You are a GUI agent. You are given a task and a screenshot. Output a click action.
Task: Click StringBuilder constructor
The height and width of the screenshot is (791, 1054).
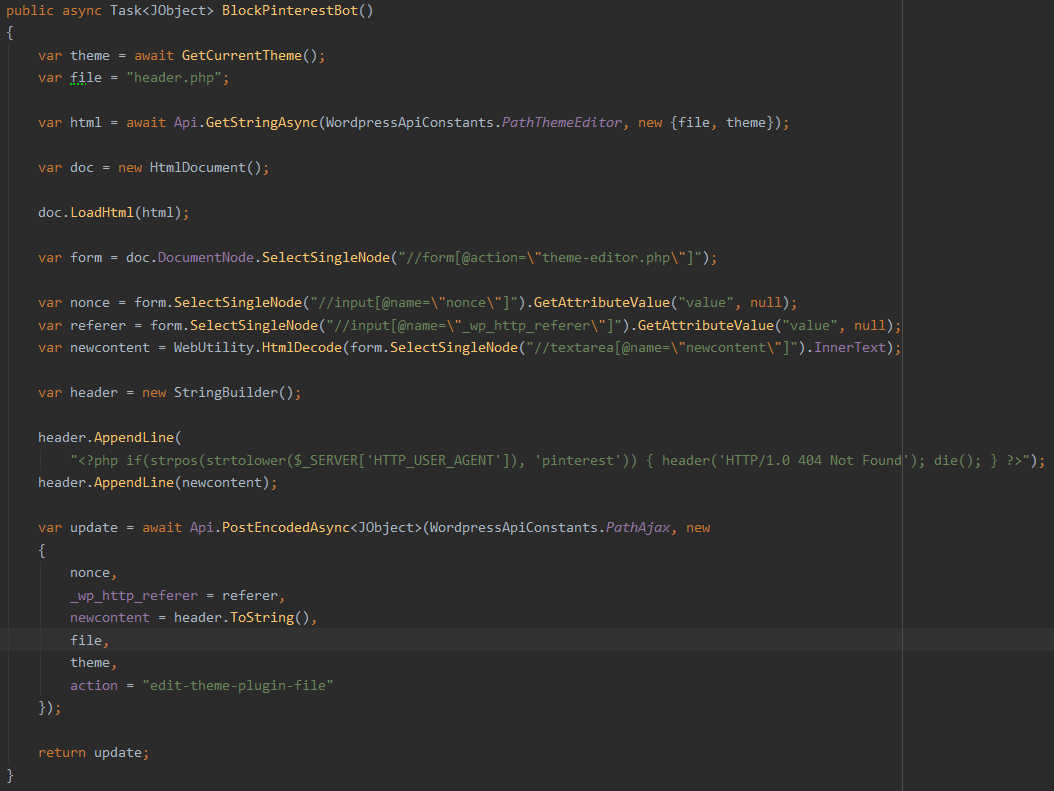click(x=225, y=393)
